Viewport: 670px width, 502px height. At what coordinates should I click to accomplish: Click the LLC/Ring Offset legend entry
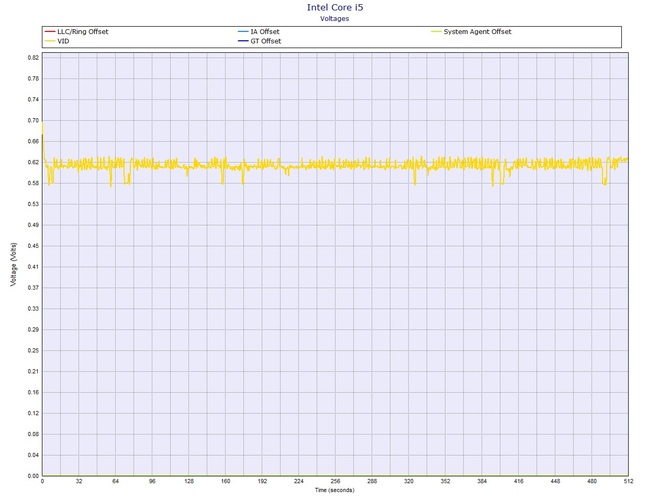pos(76,32)
